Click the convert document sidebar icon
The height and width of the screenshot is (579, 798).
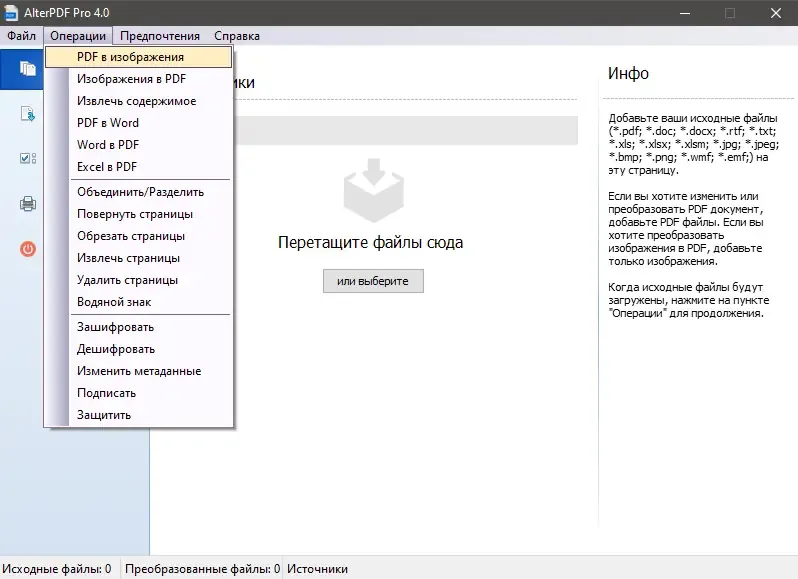pyautogui.click(x=28, y=113)
